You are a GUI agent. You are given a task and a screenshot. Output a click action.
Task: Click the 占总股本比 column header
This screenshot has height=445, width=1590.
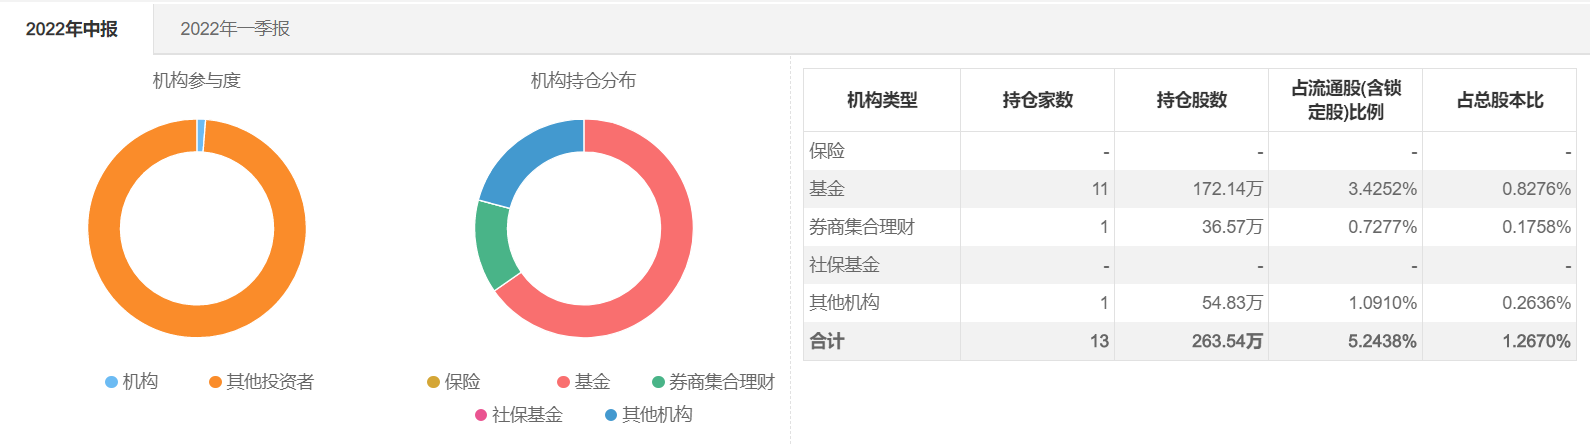[x=1499, y=100]
